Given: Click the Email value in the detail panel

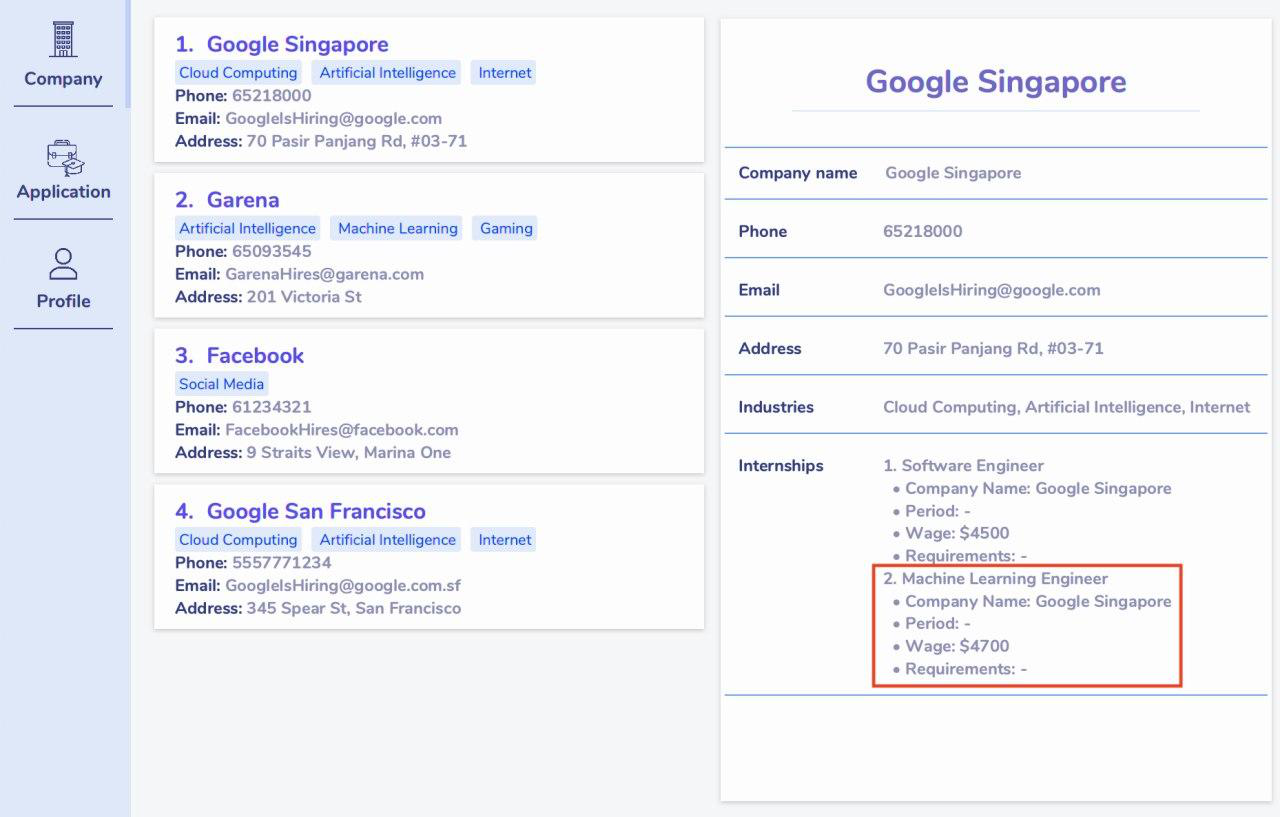Looking at the screenshot, I should click(x=991, y=290).
